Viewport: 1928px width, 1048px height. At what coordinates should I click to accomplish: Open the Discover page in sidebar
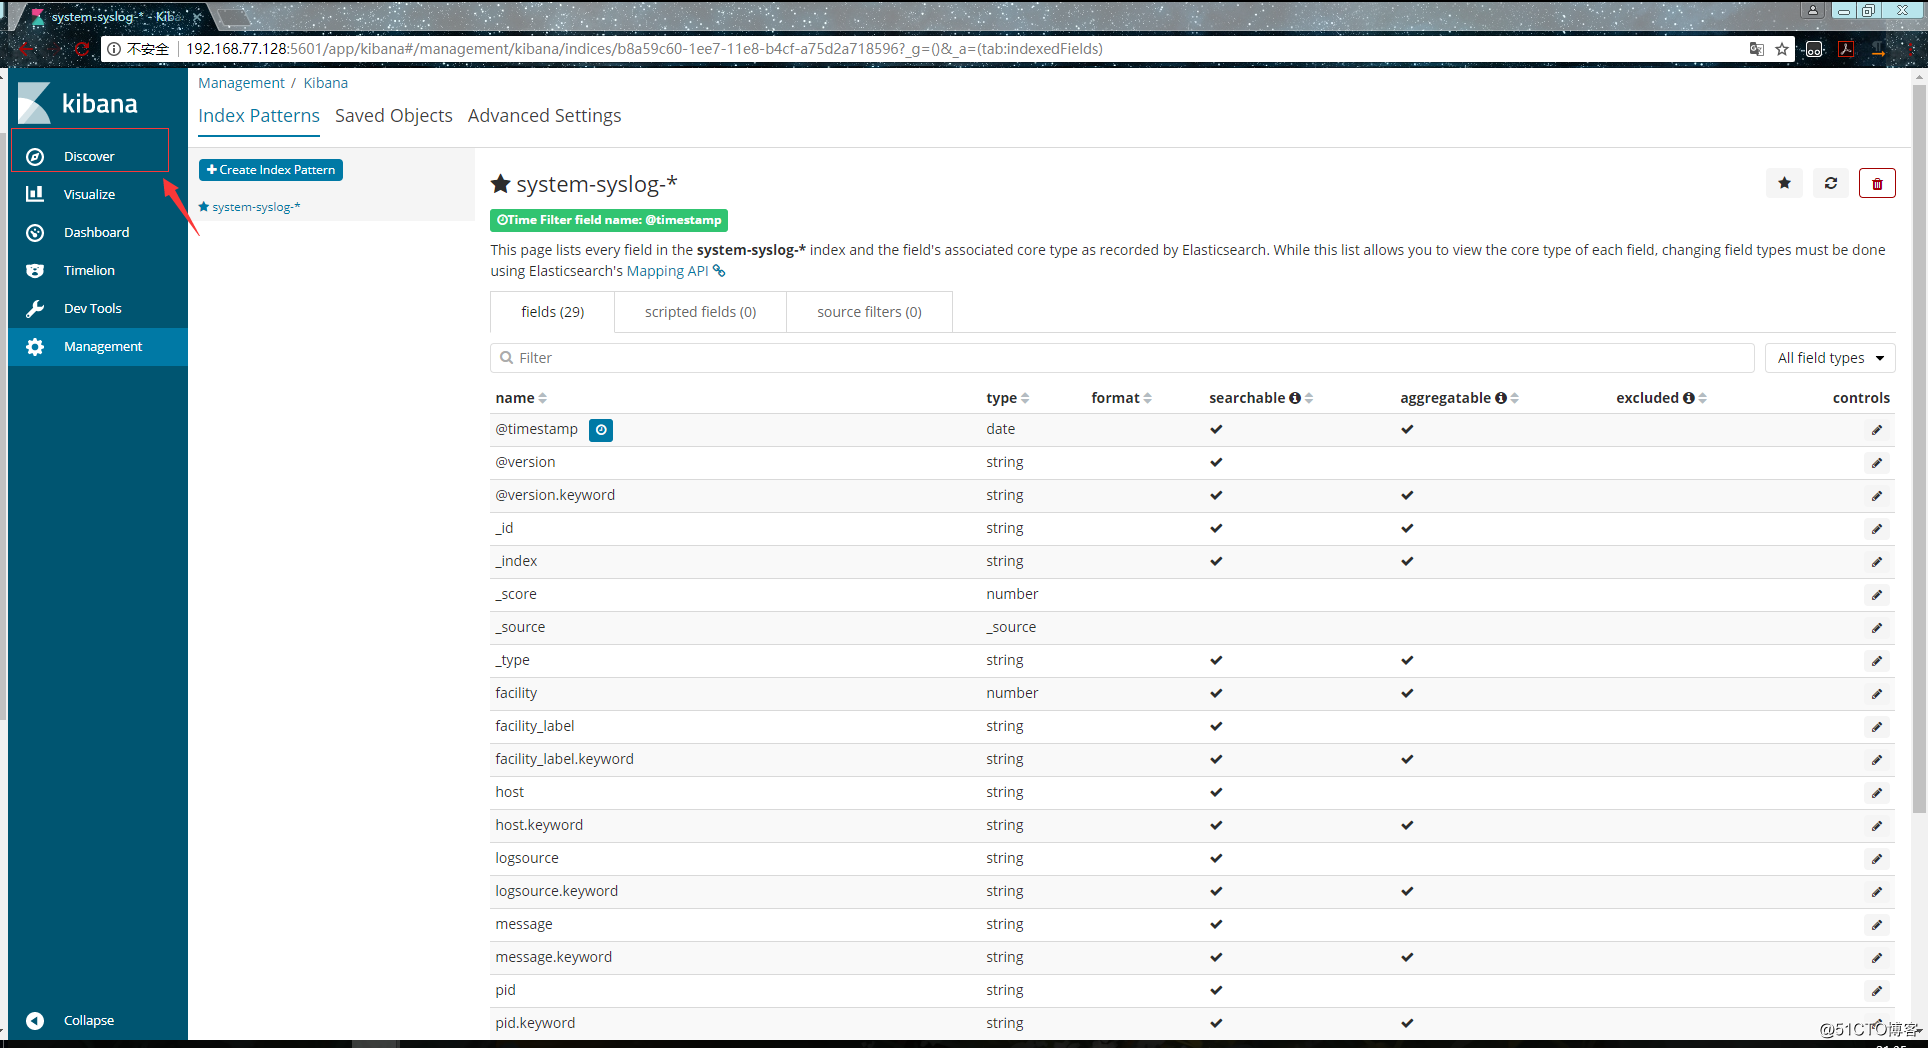(x=89, y=156)
